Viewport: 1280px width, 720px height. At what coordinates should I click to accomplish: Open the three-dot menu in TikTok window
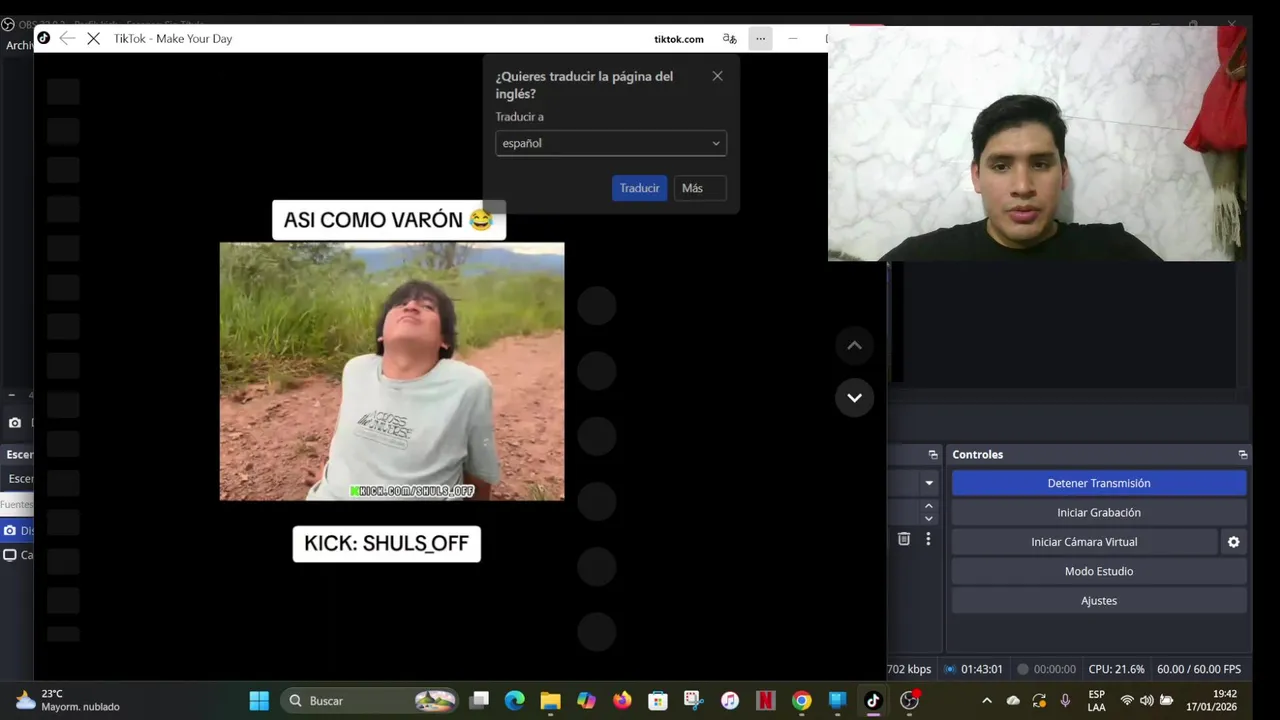(x=761, y=39)
